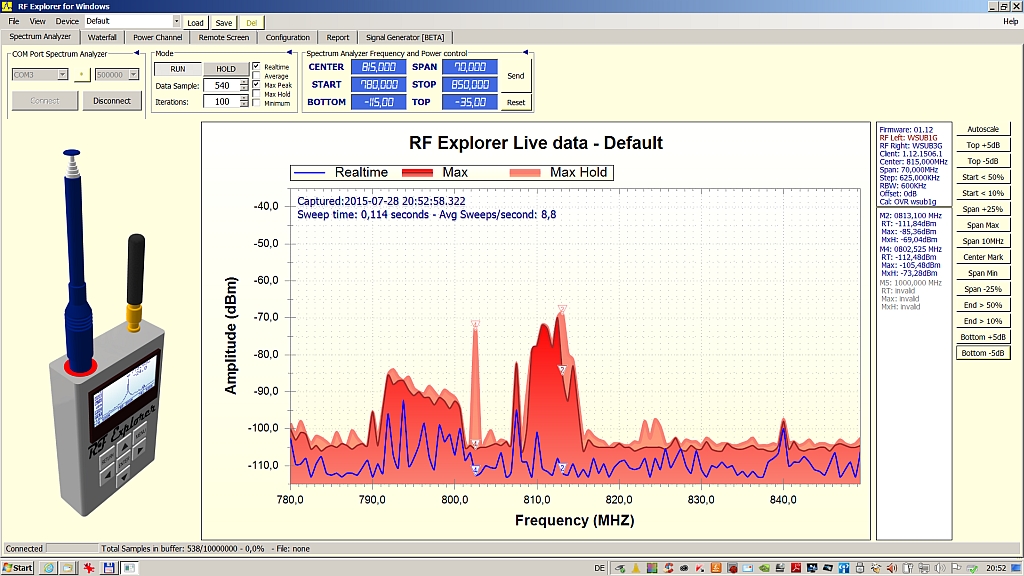Open the Device menu
This screenshot has height=576, width=1024.
point(67,22)
